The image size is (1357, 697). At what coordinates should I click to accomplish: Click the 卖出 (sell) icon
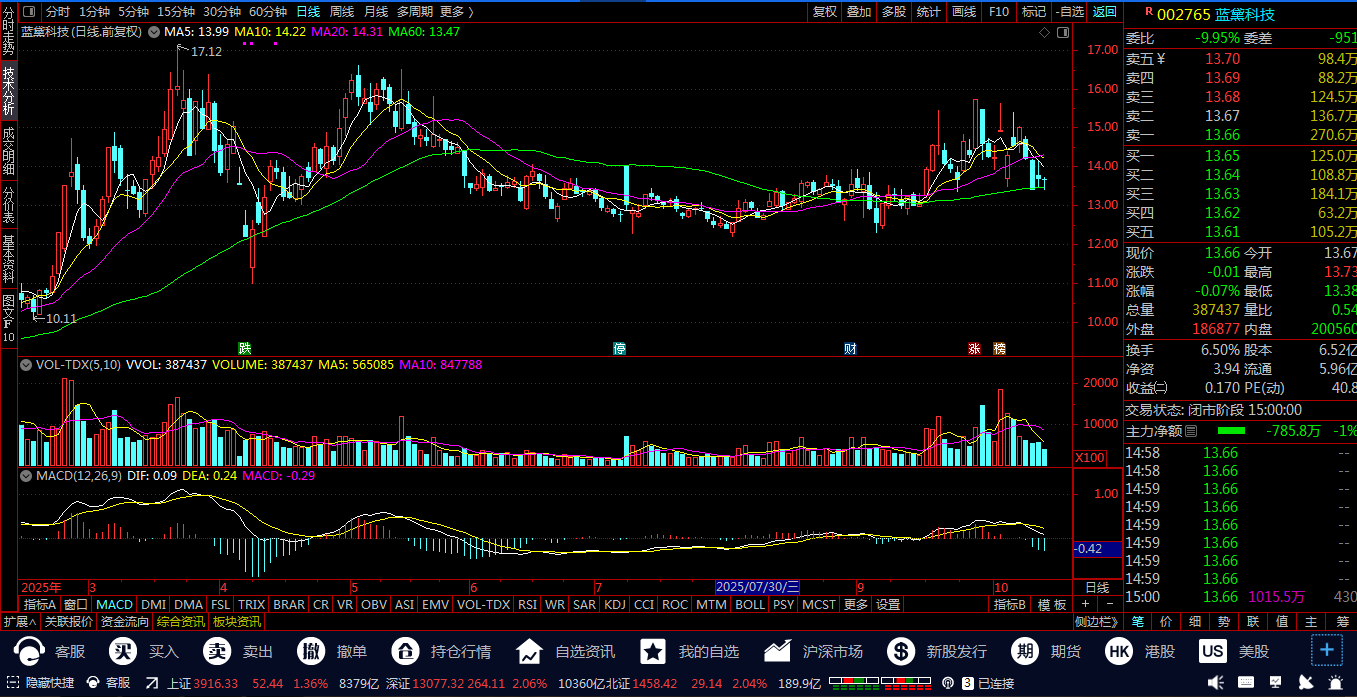click(x=217, y=652)
